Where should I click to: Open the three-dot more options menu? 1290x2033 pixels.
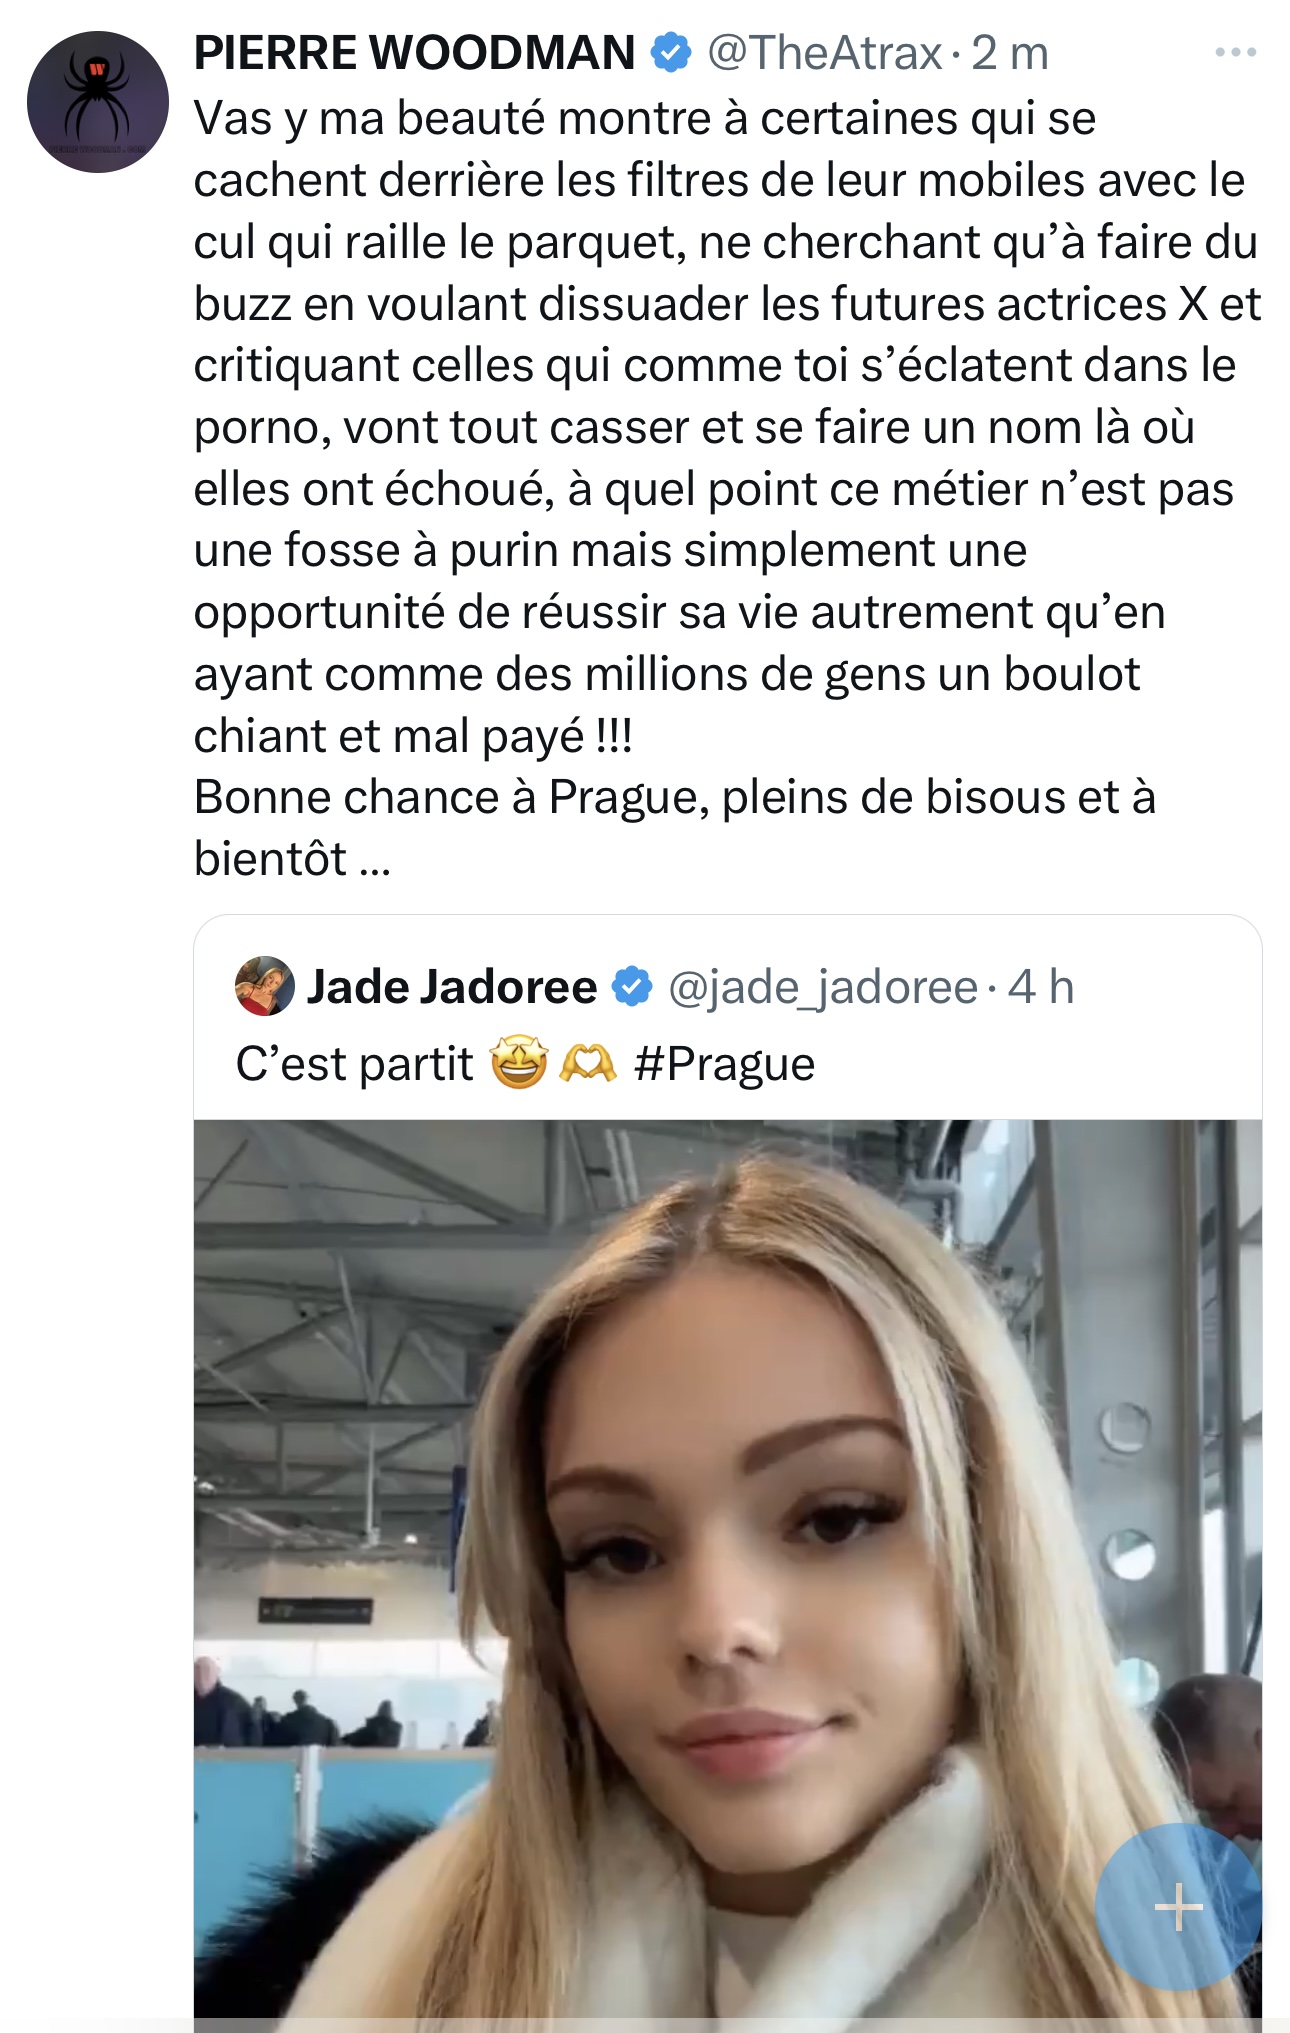1235,53
